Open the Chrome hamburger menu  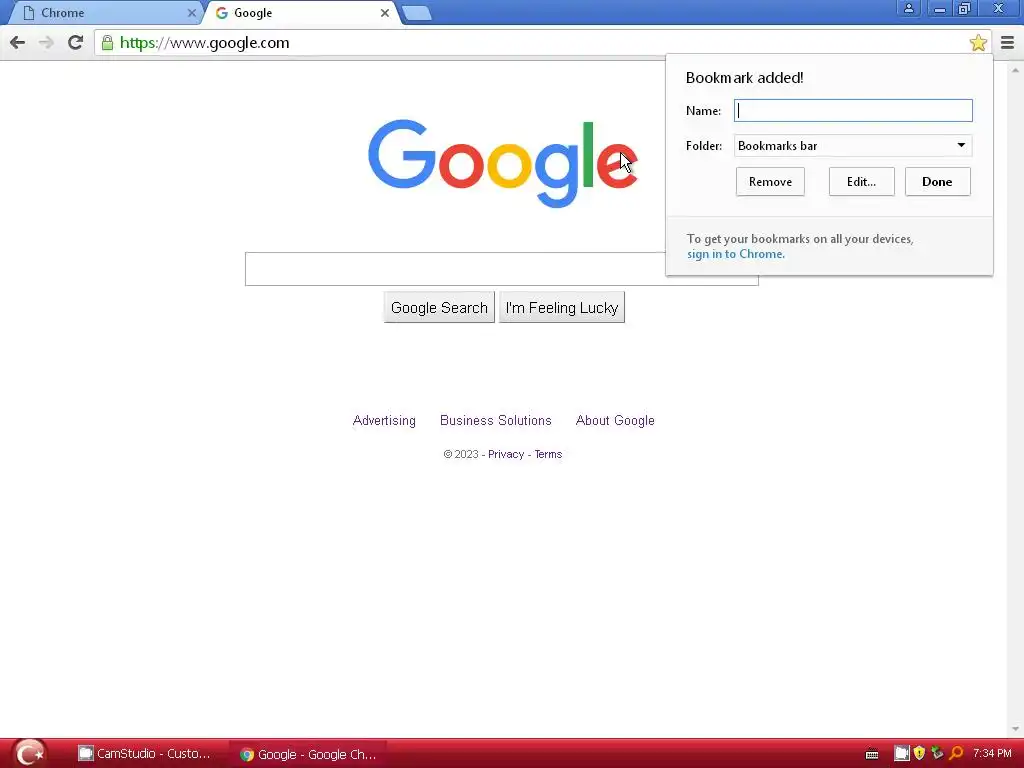point(1008,43)
